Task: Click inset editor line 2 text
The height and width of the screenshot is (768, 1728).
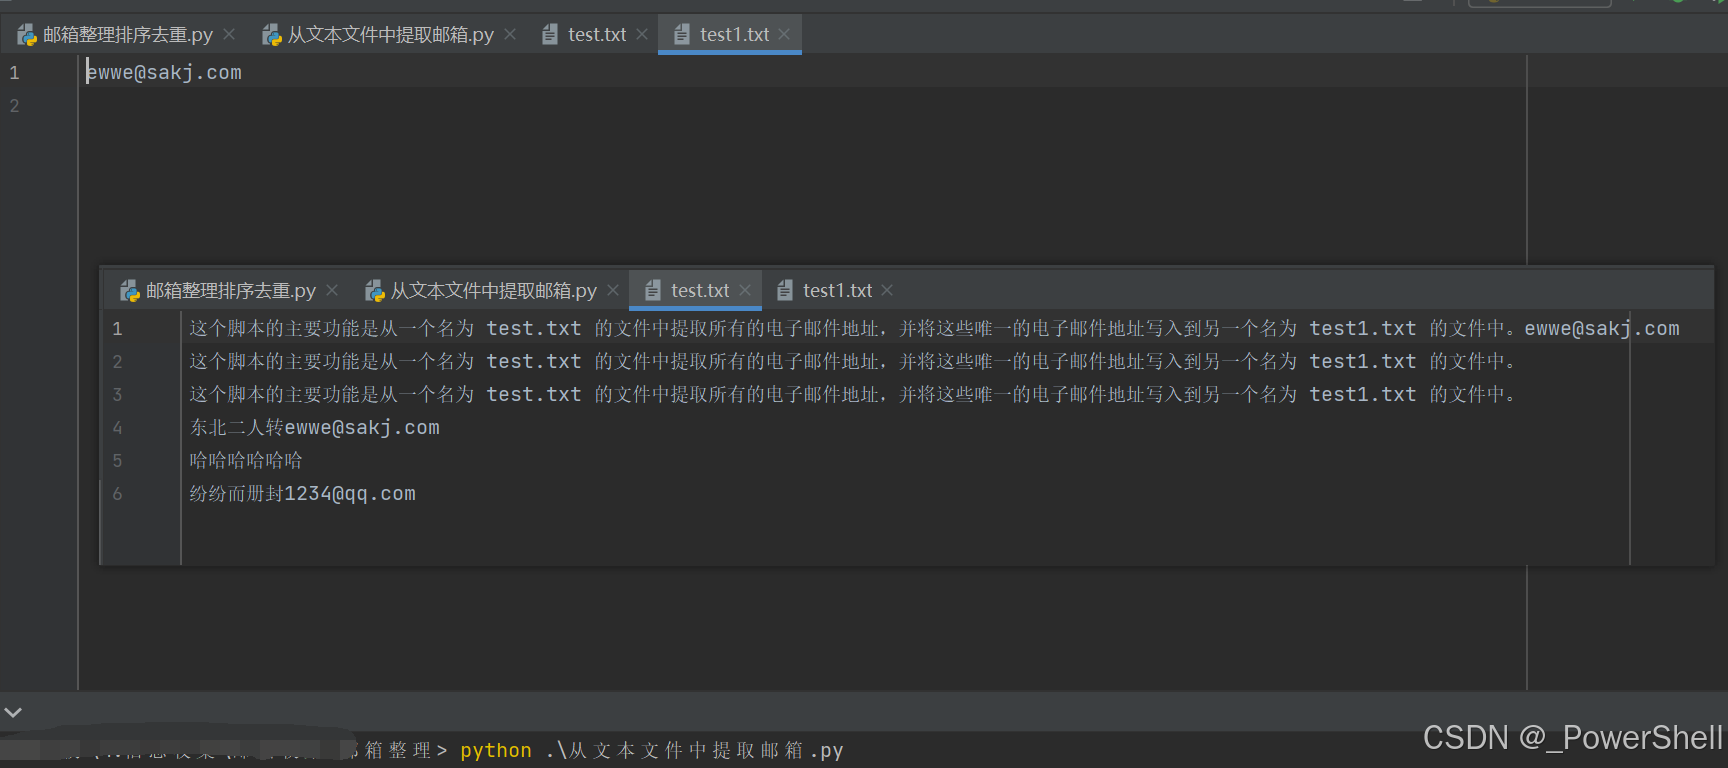Action: (852, 362)
